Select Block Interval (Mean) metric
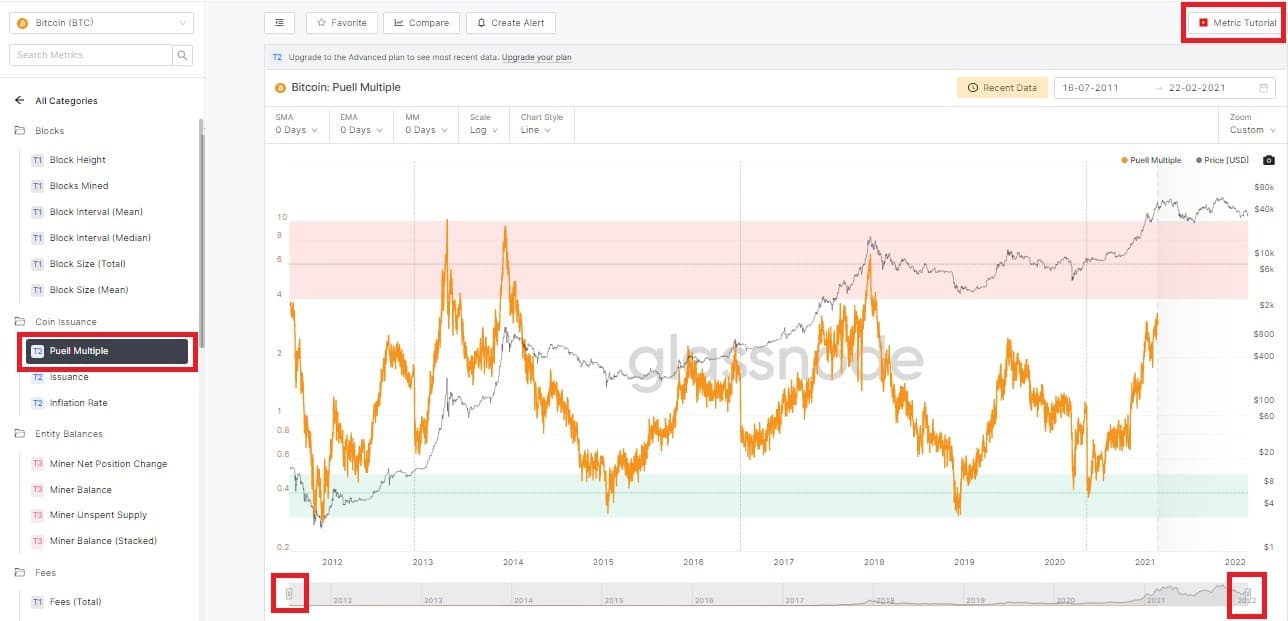This screenshot has width=1288, height=621. [x=96, y=212]
